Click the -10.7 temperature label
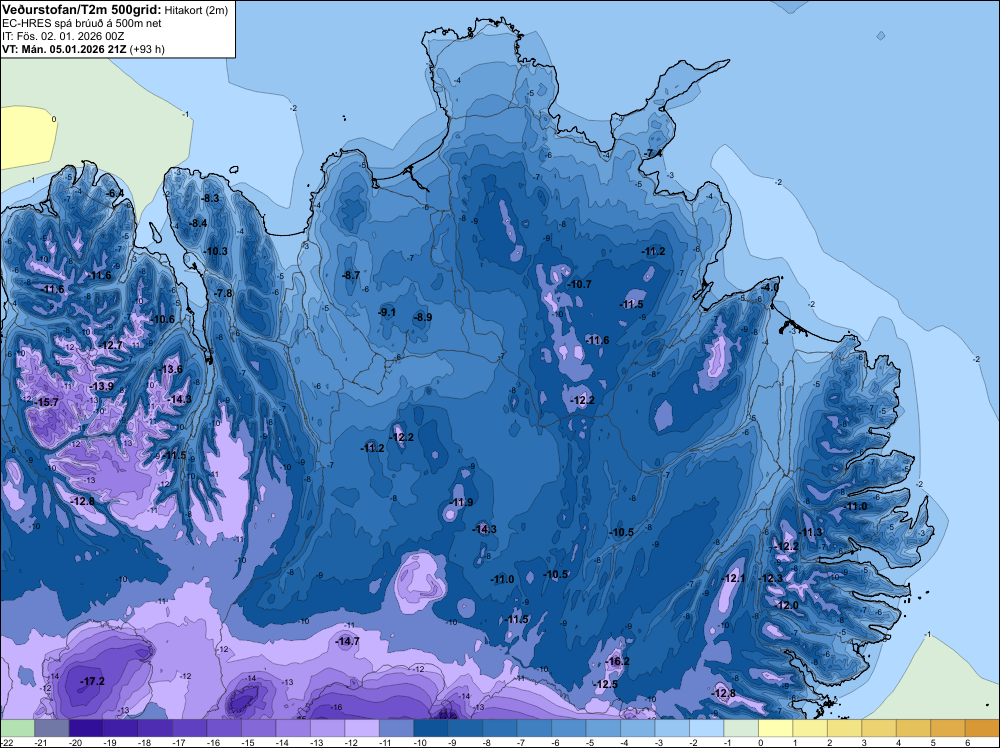This screenshot has width=1000, height=748. point(579,284)
